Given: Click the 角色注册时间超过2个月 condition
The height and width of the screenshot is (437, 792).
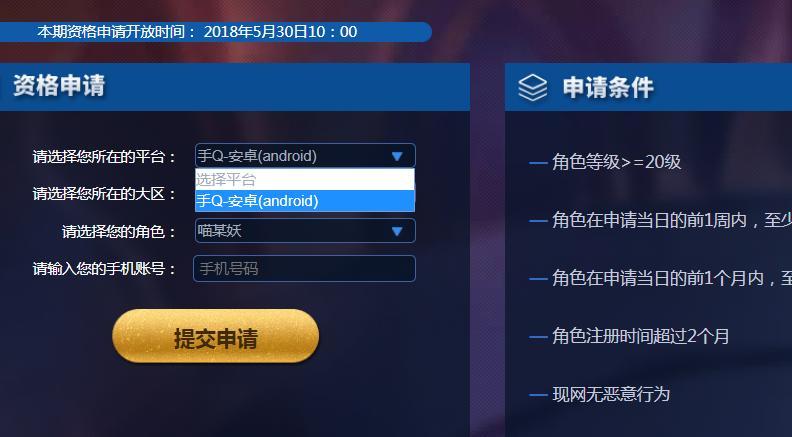Looking at the screenshot, I should (x=640, y=336).
